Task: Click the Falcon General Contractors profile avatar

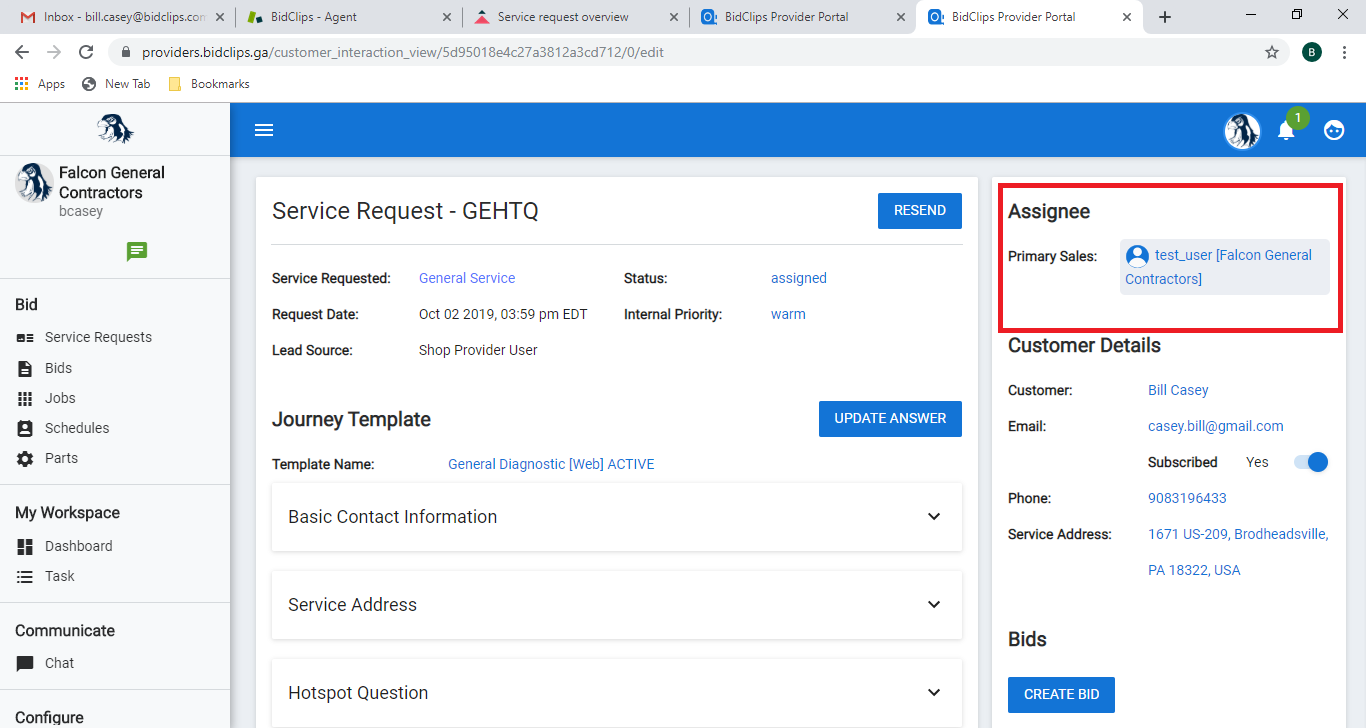Action: [x=34, y=183]
